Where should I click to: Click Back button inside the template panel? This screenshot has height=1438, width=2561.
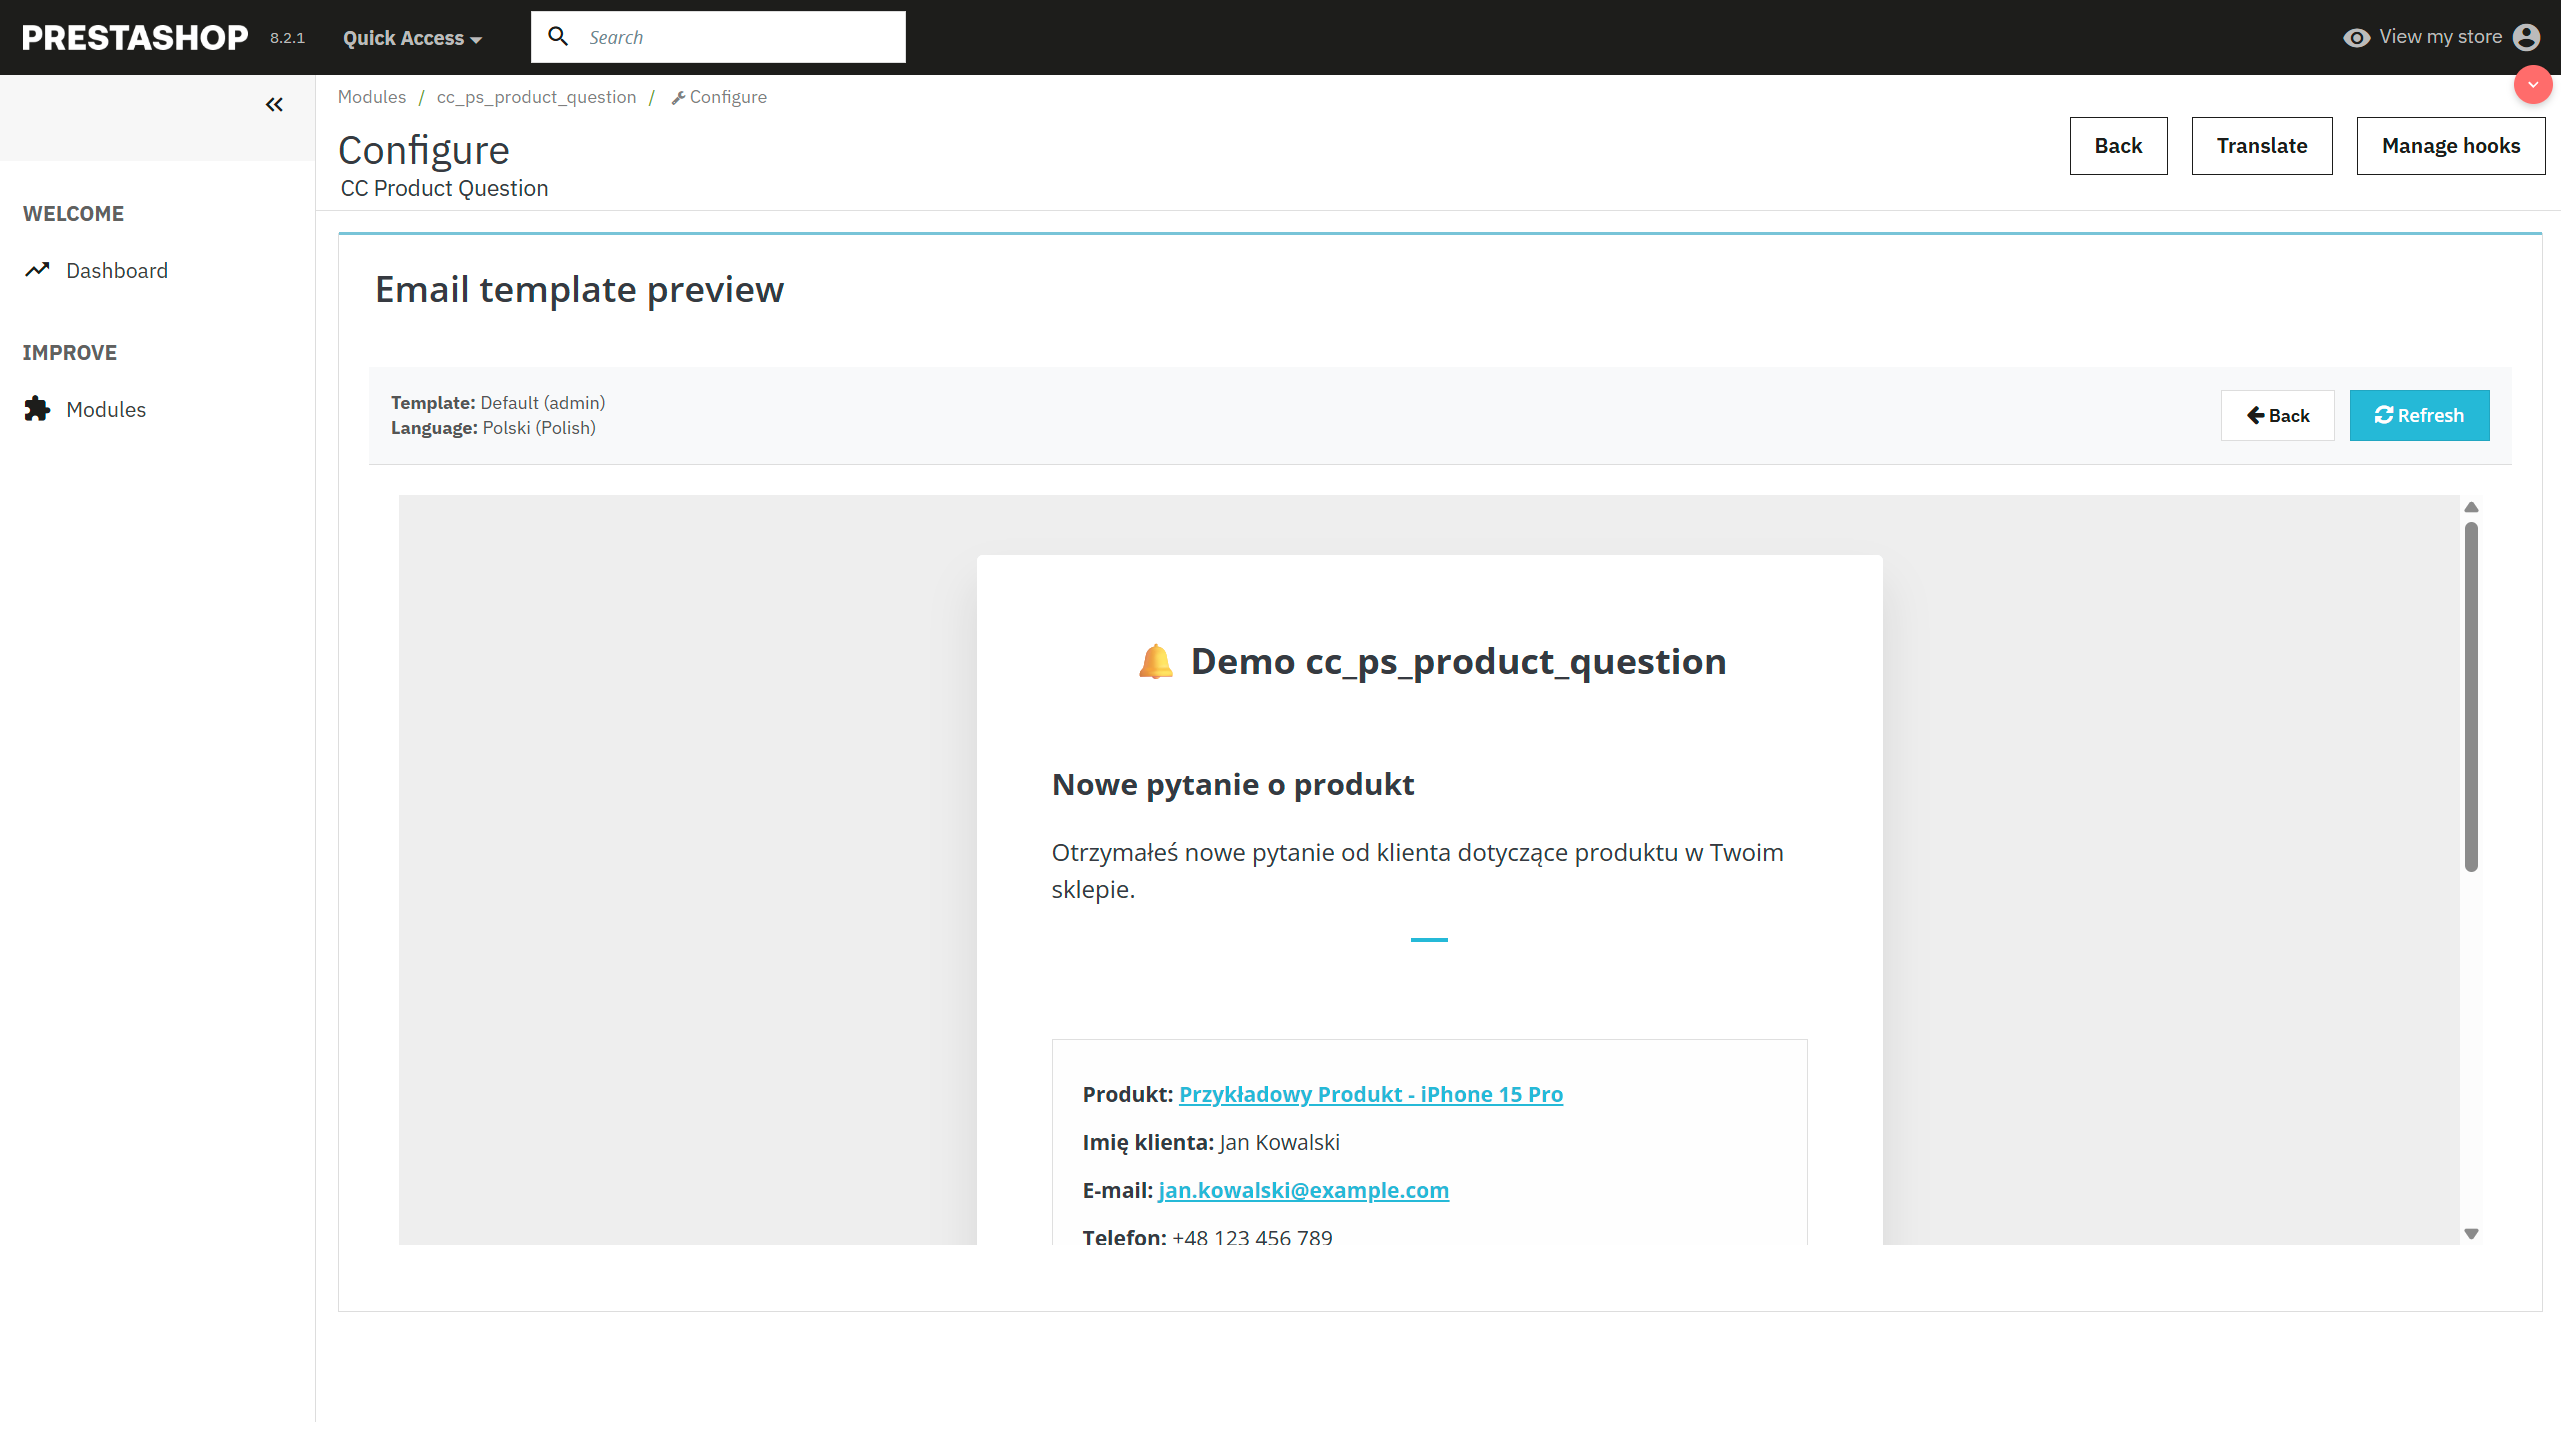point(2277,415)
